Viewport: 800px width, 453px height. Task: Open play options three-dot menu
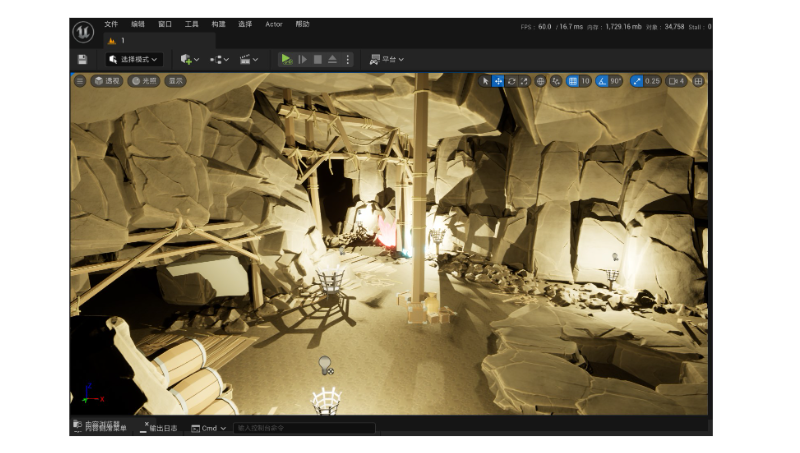[347, 59]
